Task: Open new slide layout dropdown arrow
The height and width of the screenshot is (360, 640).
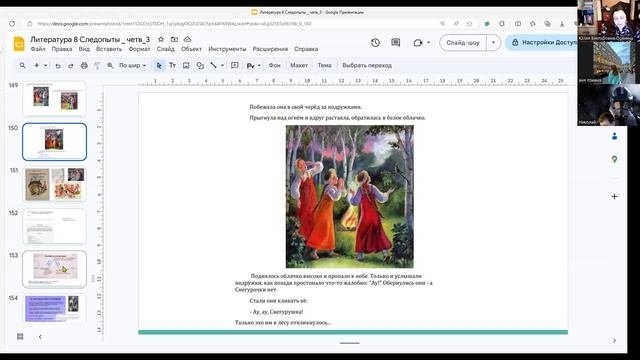Action: (x=45, y=65)
